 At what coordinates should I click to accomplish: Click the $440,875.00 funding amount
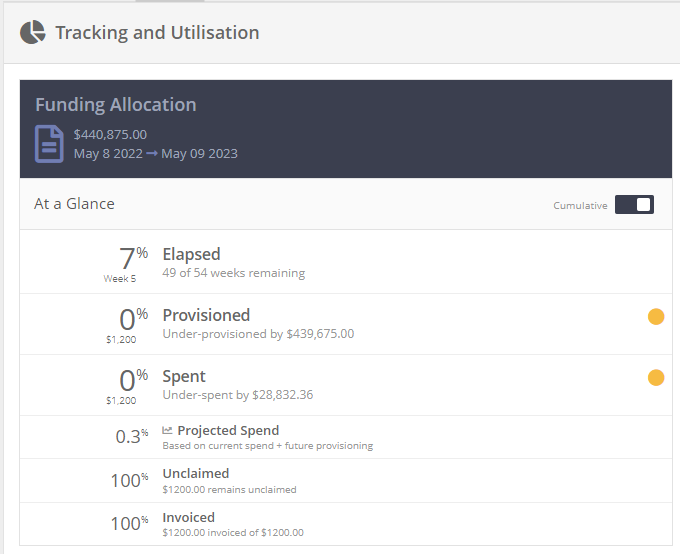(110, 134)
